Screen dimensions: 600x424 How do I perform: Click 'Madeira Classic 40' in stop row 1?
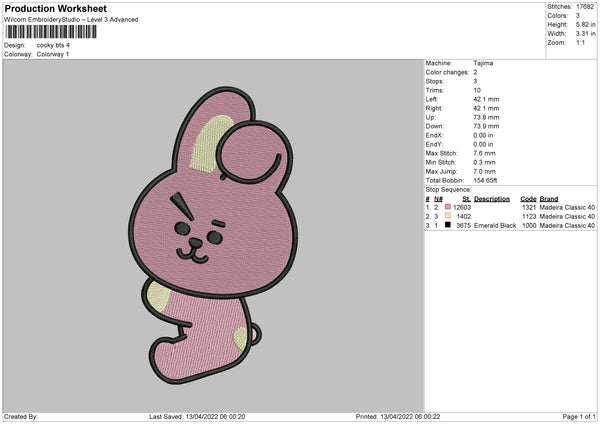point(567,207)
